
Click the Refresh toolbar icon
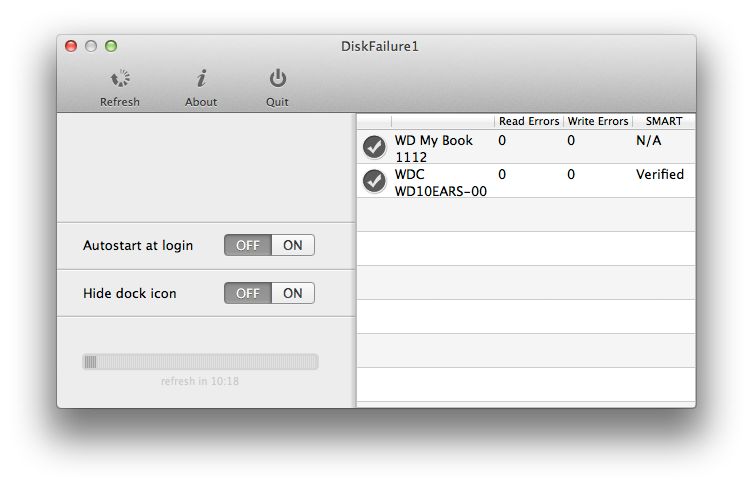[120, 79]
